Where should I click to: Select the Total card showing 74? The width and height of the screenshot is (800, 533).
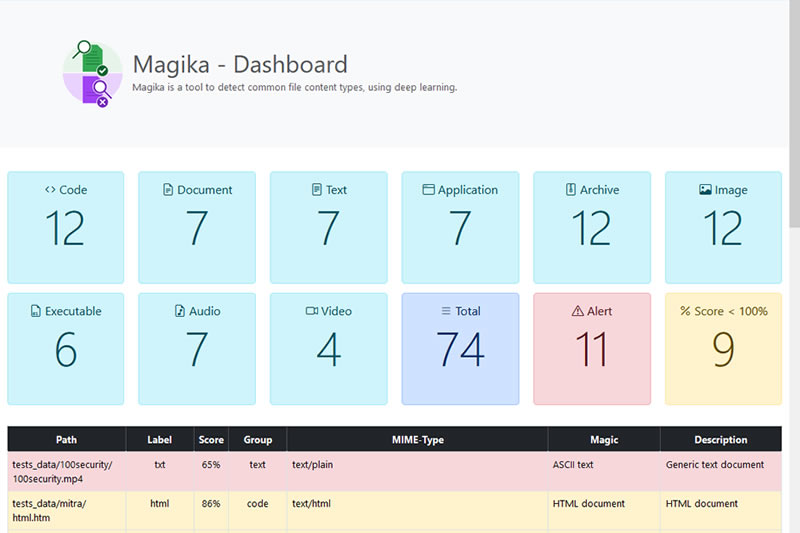[460, 349]
